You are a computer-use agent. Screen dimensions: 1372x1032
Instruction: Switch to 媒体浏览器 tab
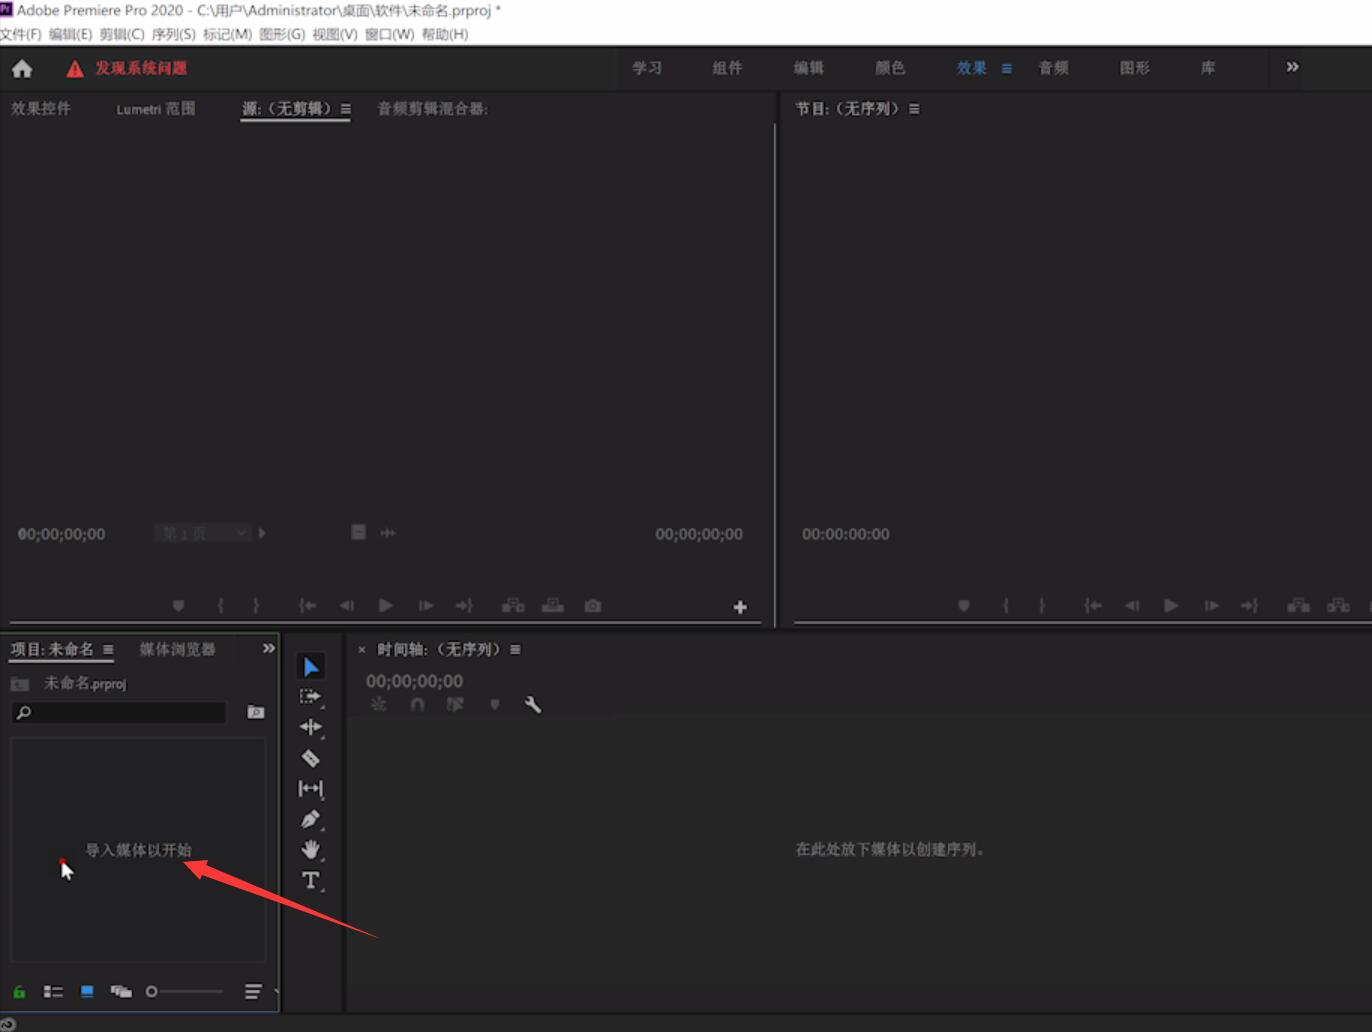177,650
